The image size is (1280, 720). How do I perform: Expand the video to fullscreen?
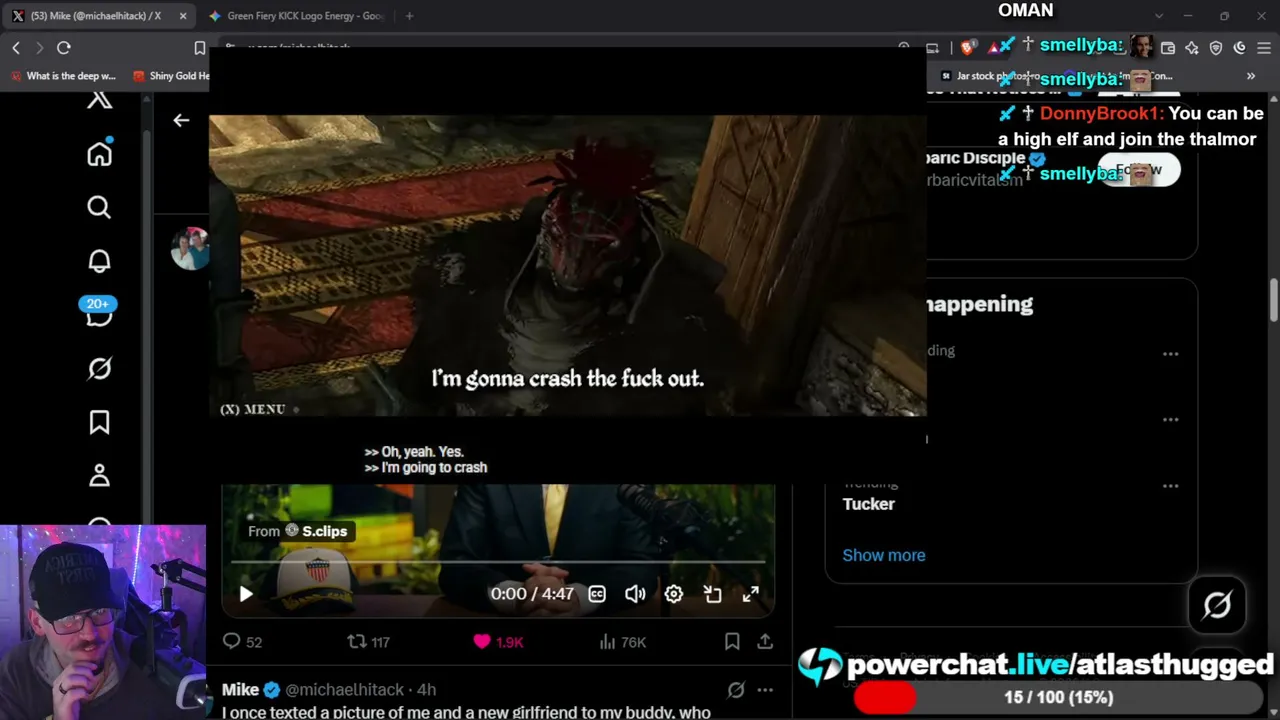point(750,594)
